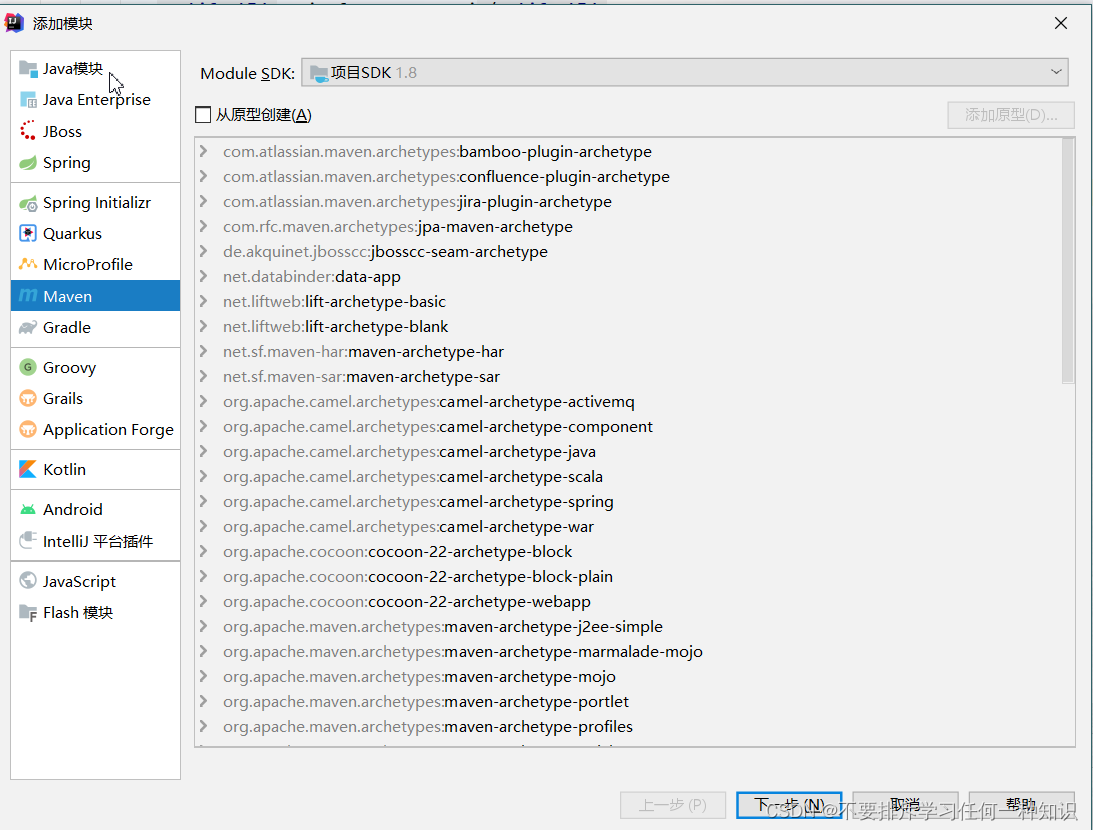This screenshot has height=830, width=1093.
Task: Click the JavaScript globe icon
Action: [28, 581]
